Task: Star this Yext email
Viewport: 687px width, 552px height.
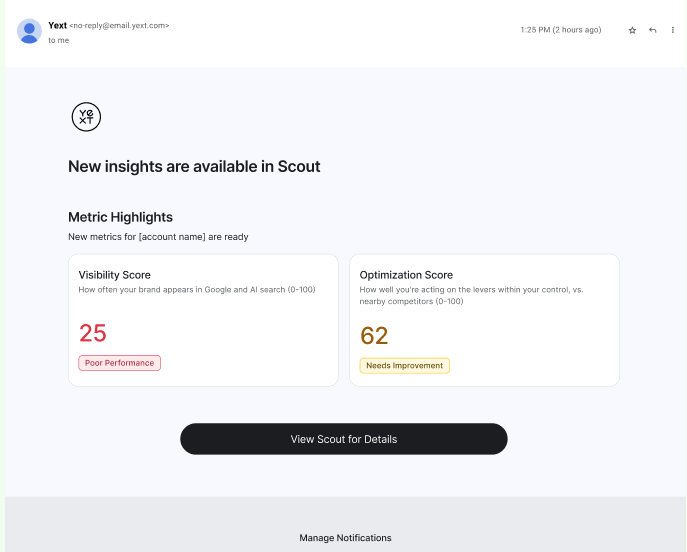Action: (x=632, y=30)
